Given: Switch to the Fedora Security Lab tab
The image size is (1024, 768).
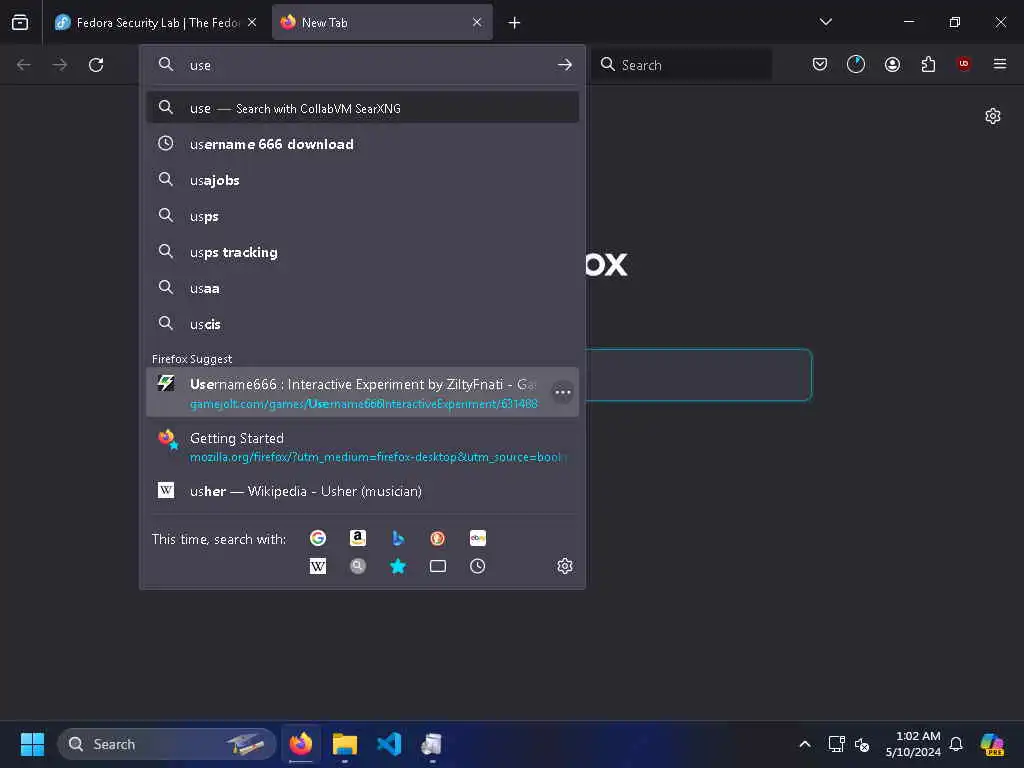Looking at the screenshot, I should [155, 22].
